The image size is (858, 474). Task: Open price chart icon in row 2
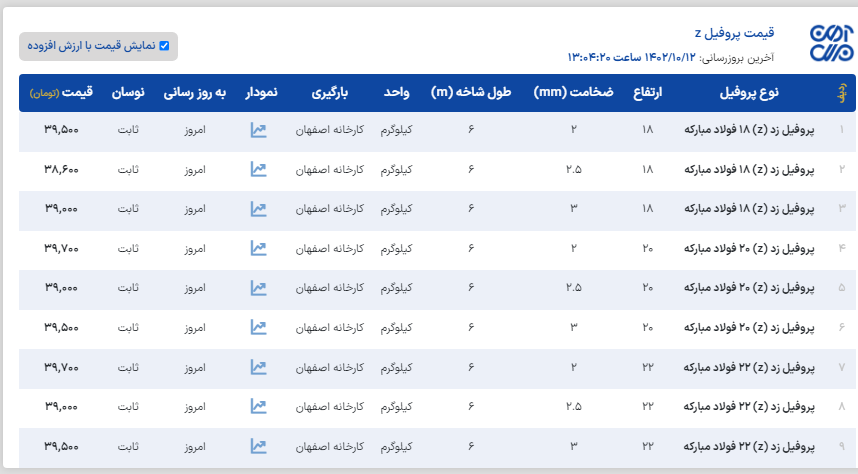[x=259, y=170]
